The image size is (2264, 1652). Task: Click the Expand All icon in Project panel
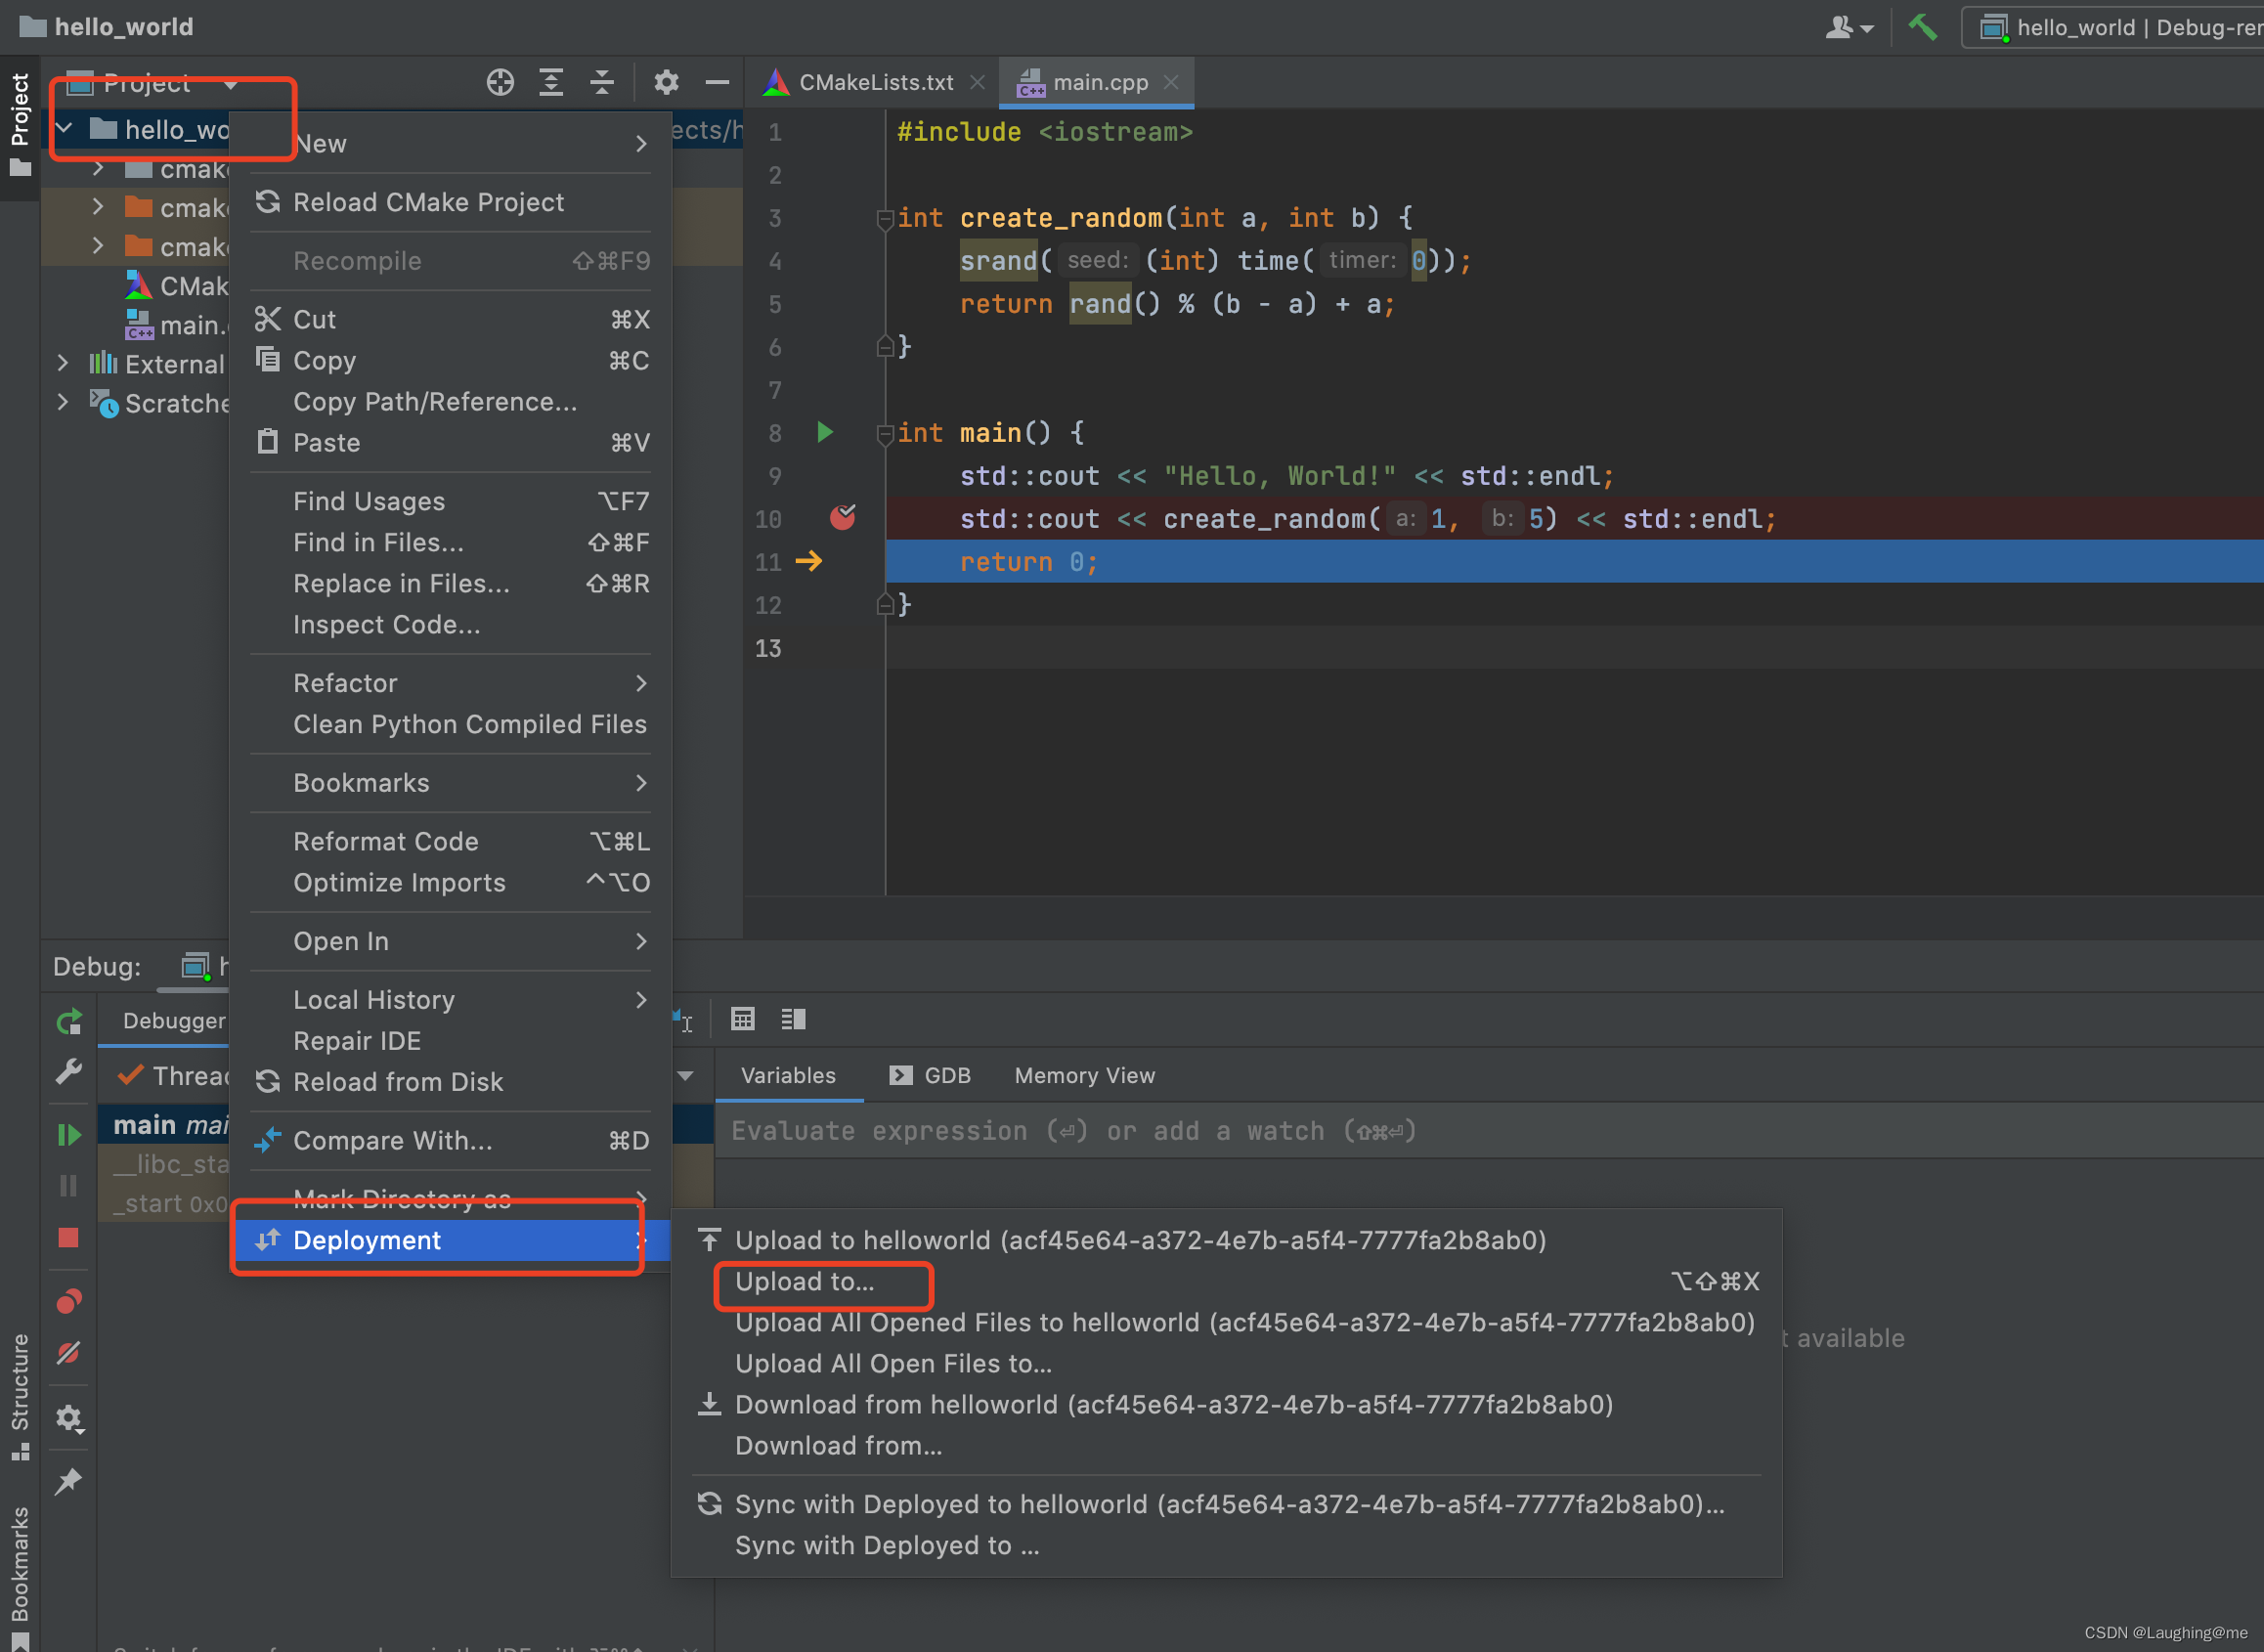pyautogui.click(x=551, y=82)
